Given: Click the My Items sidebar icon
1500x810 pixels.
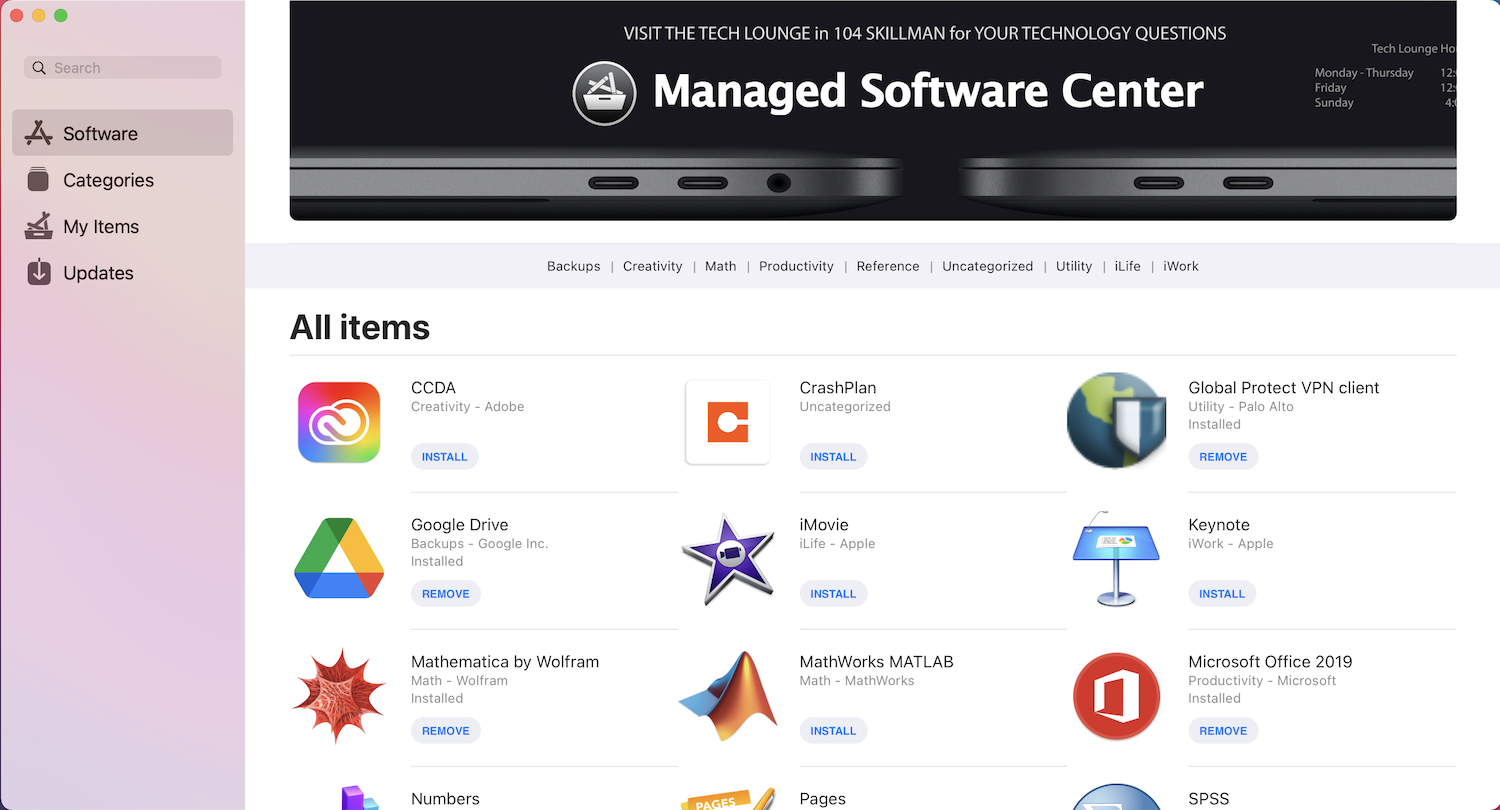Looking at the screenshot, I should [x=38, y=226].
